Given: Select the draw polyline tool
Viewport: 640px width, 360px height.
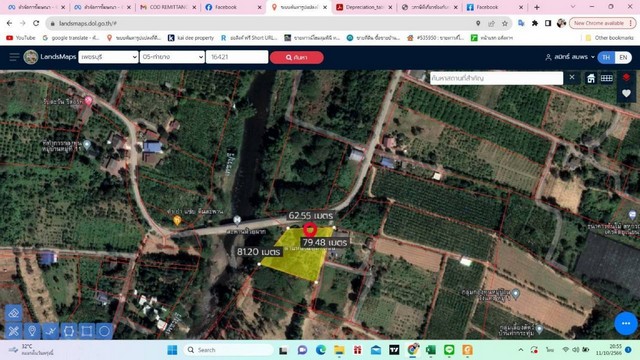Looking at the screenshot, I should point(50,331).
